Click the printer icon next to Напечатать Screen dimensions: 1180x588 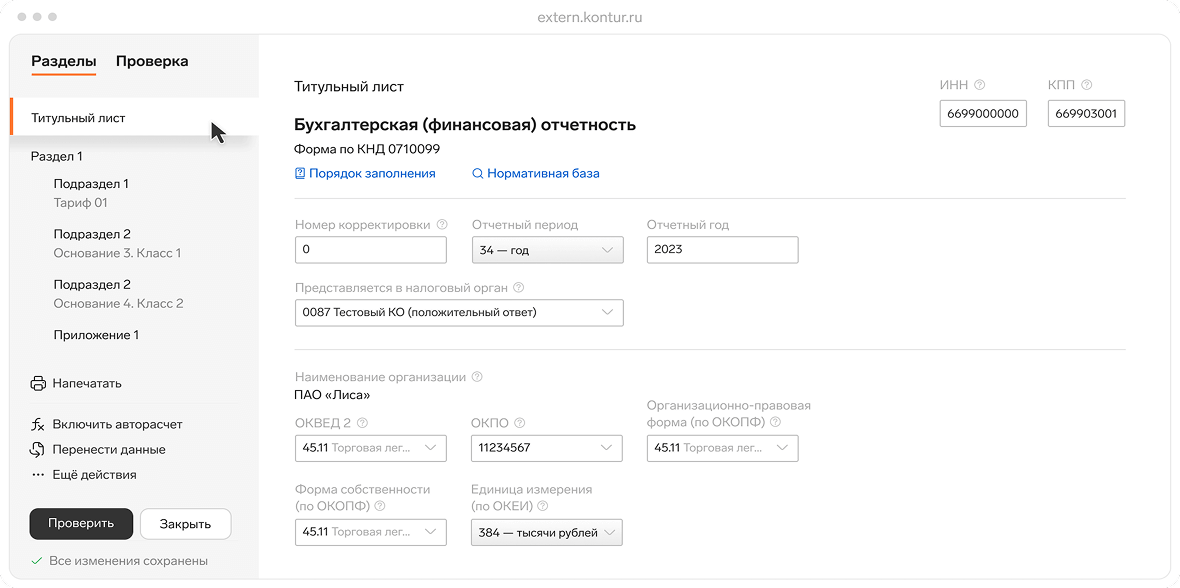pyautogui.click(x=38, y=383)
